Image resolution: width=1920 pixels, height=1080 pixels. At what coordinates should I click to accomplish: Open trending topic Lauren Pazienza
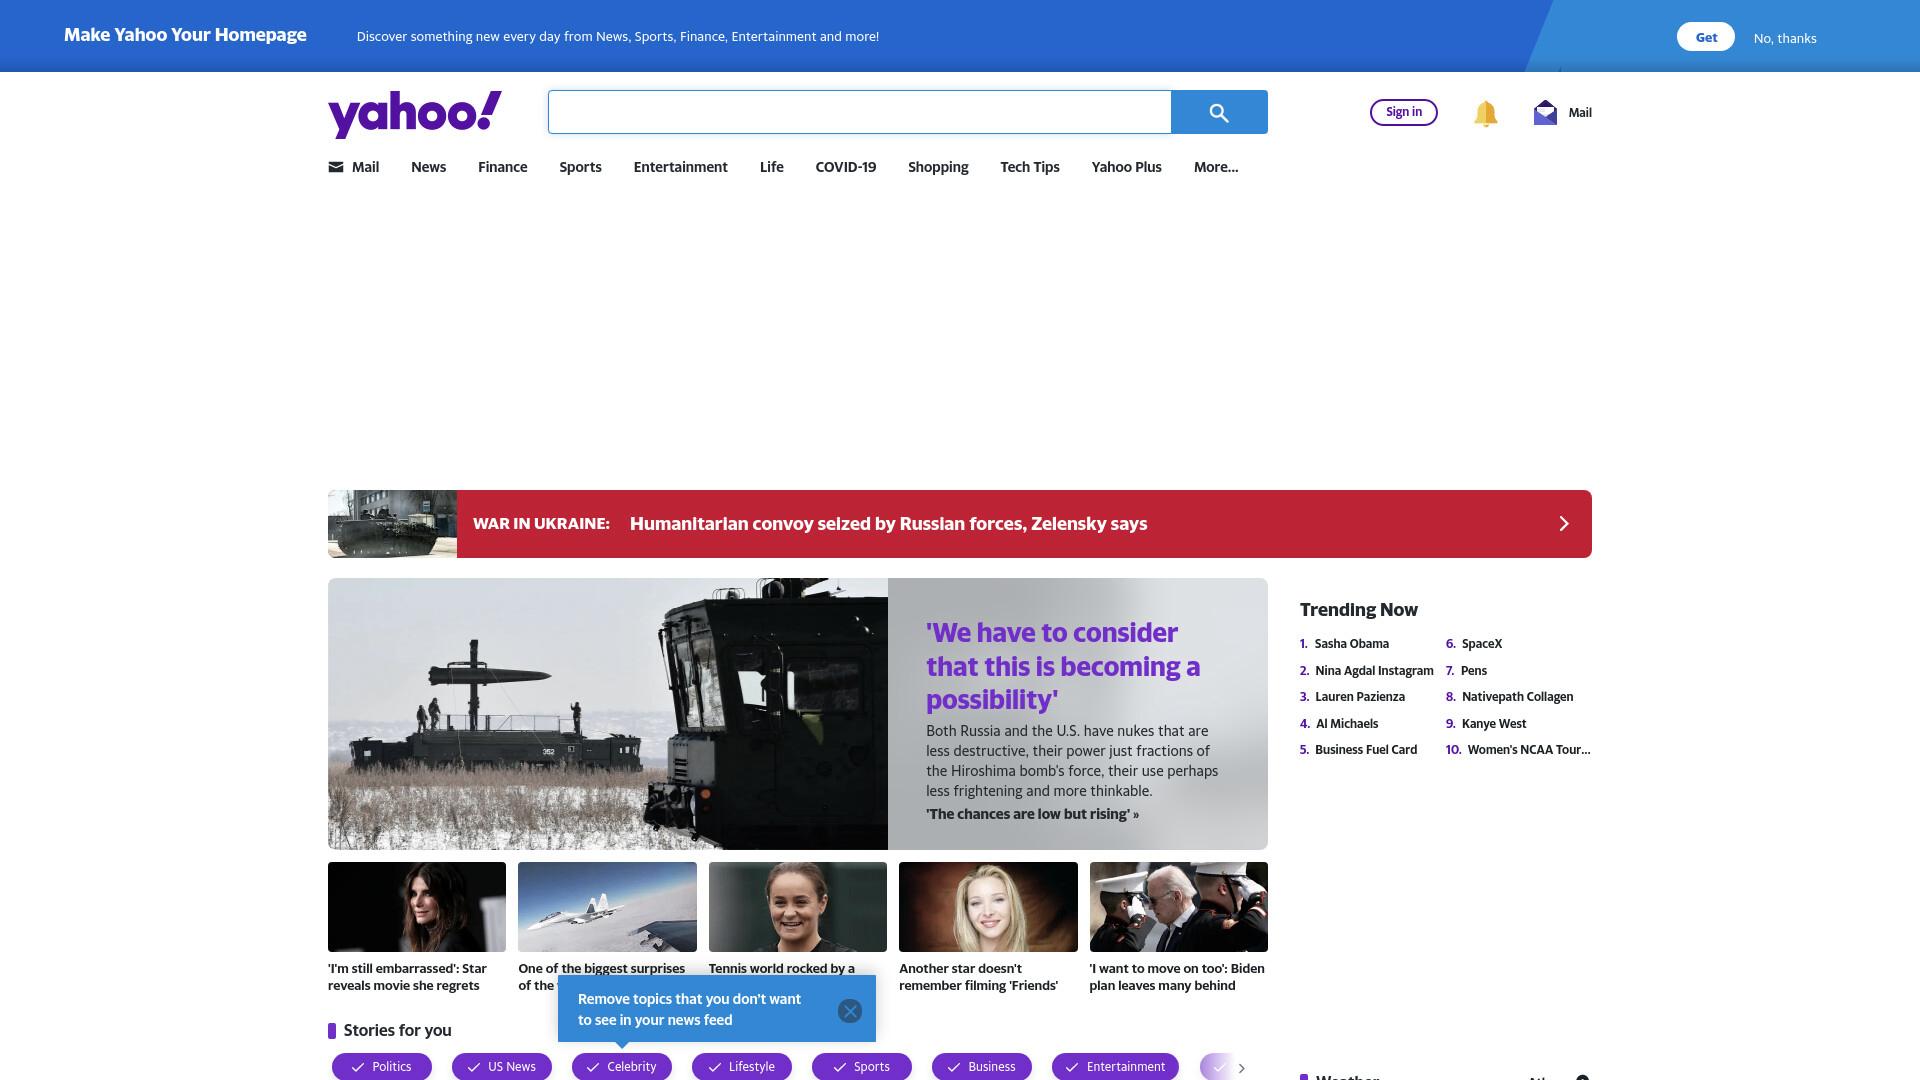[1360, 697]
